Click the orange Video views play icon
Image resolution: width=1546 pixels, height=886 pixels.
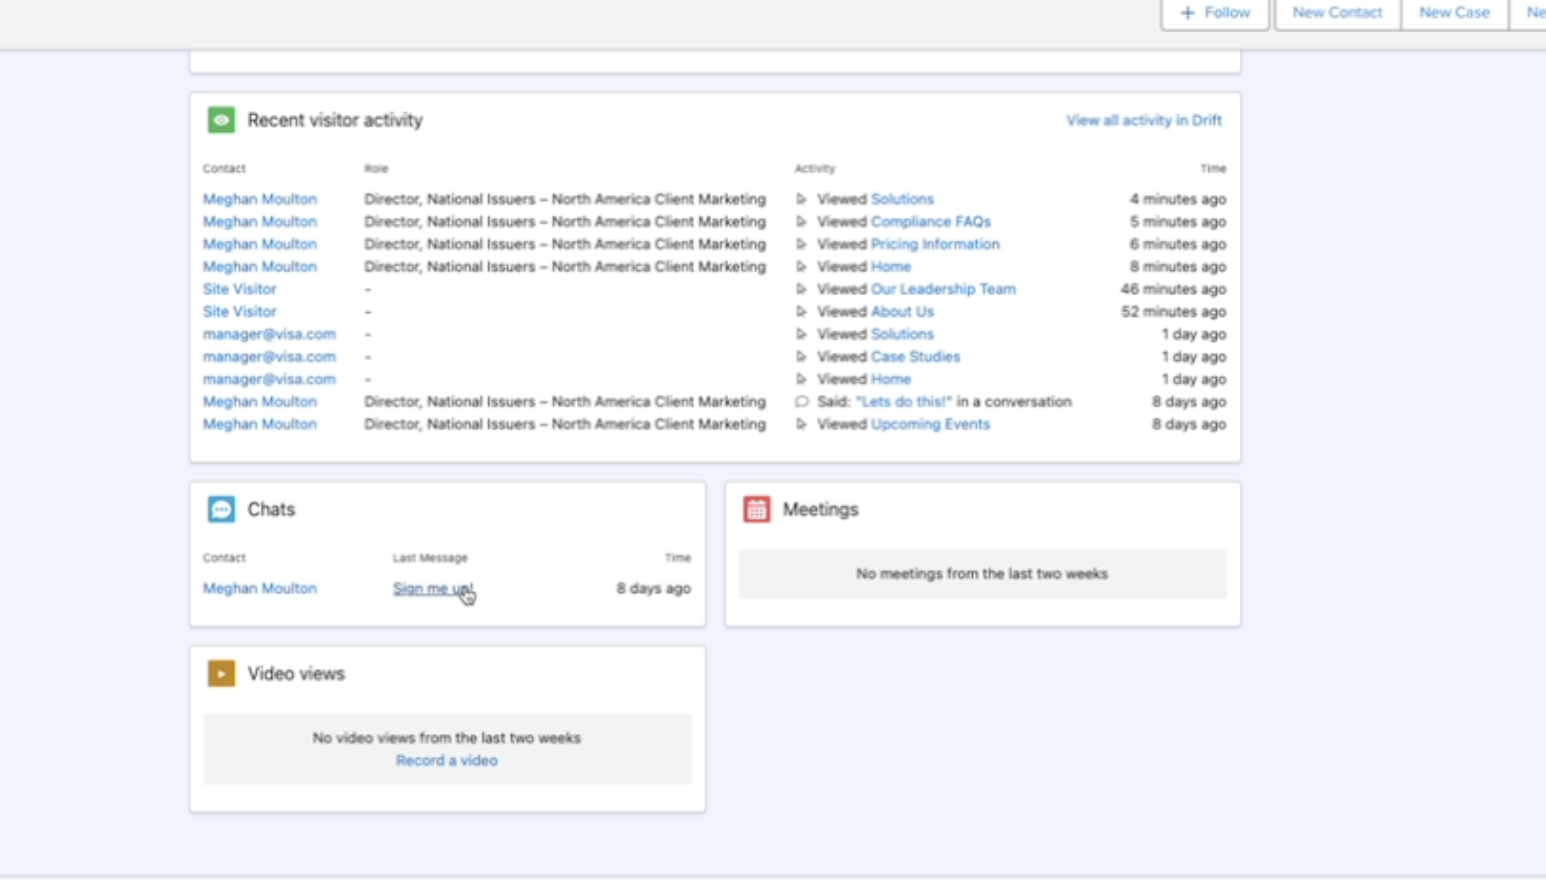[x=221, y=673]
